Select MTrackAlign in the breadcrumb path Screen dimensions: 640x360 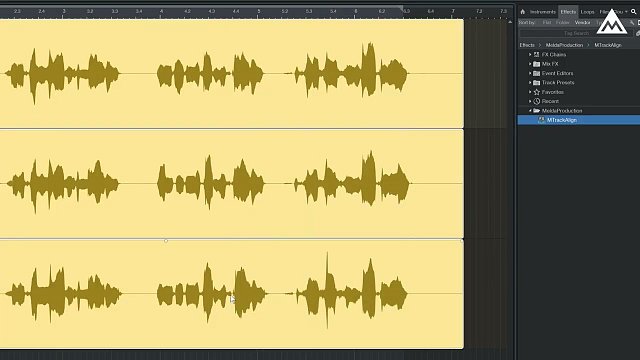click(x=608, y=45)
